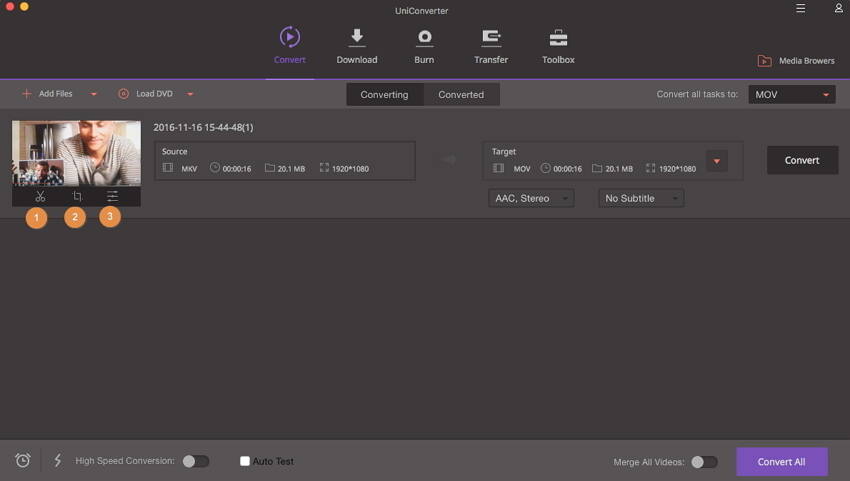
Task: Toggle Merge All Videos switch
Action: click(704, 462)
